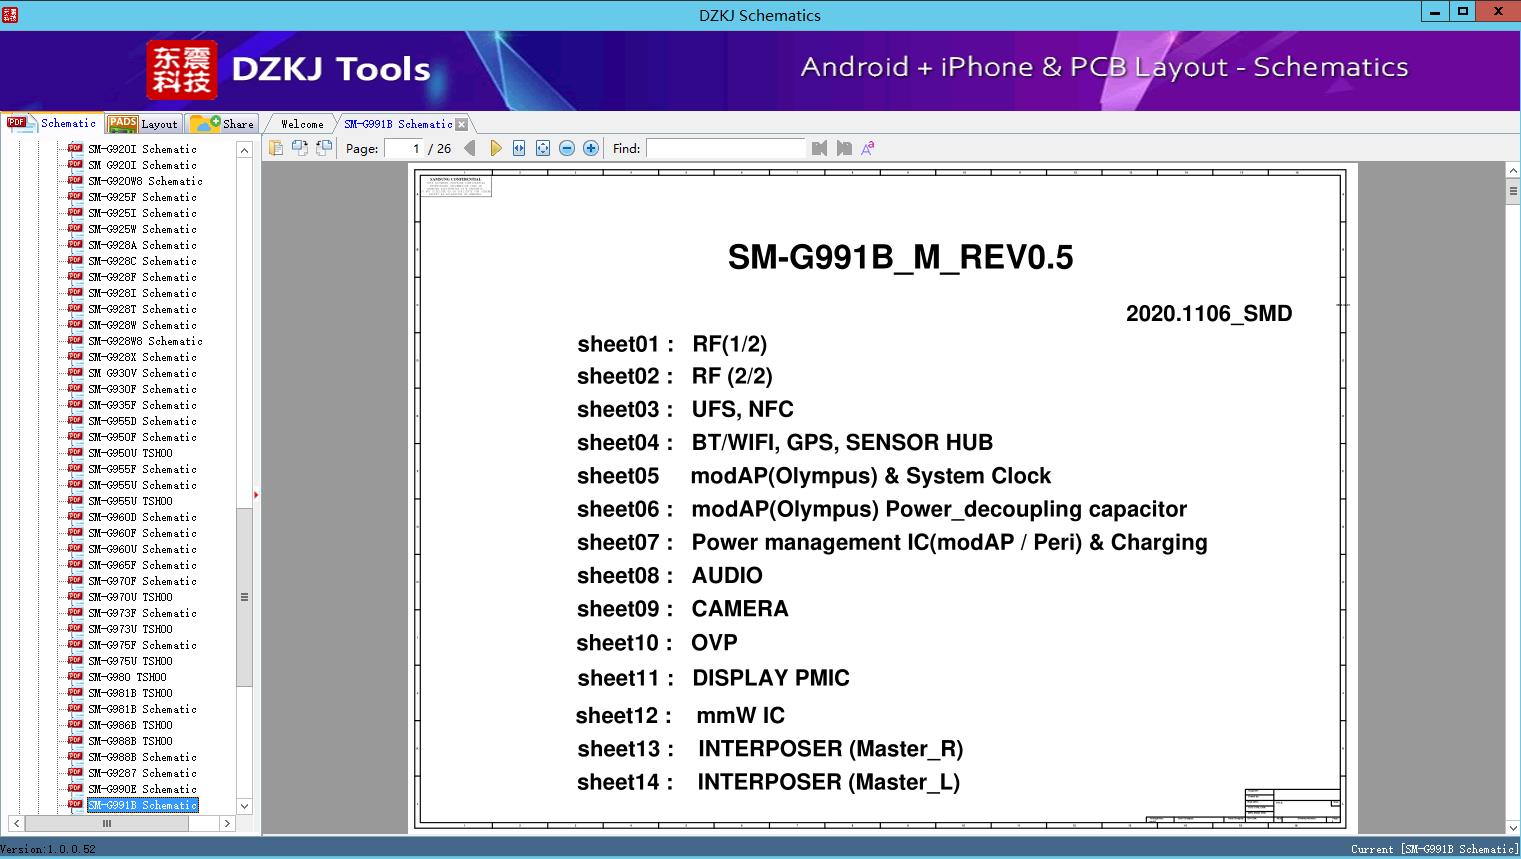Toggle match case search icon

coord(868,148)
